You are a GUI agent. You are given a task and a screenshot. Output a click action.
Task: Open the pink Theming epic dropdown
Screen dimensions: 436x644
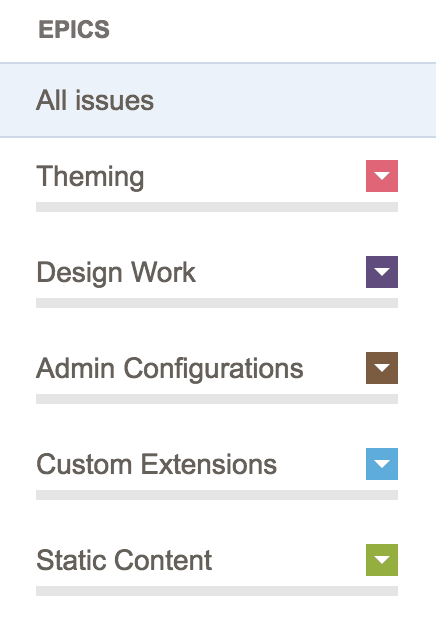point(382,176)
